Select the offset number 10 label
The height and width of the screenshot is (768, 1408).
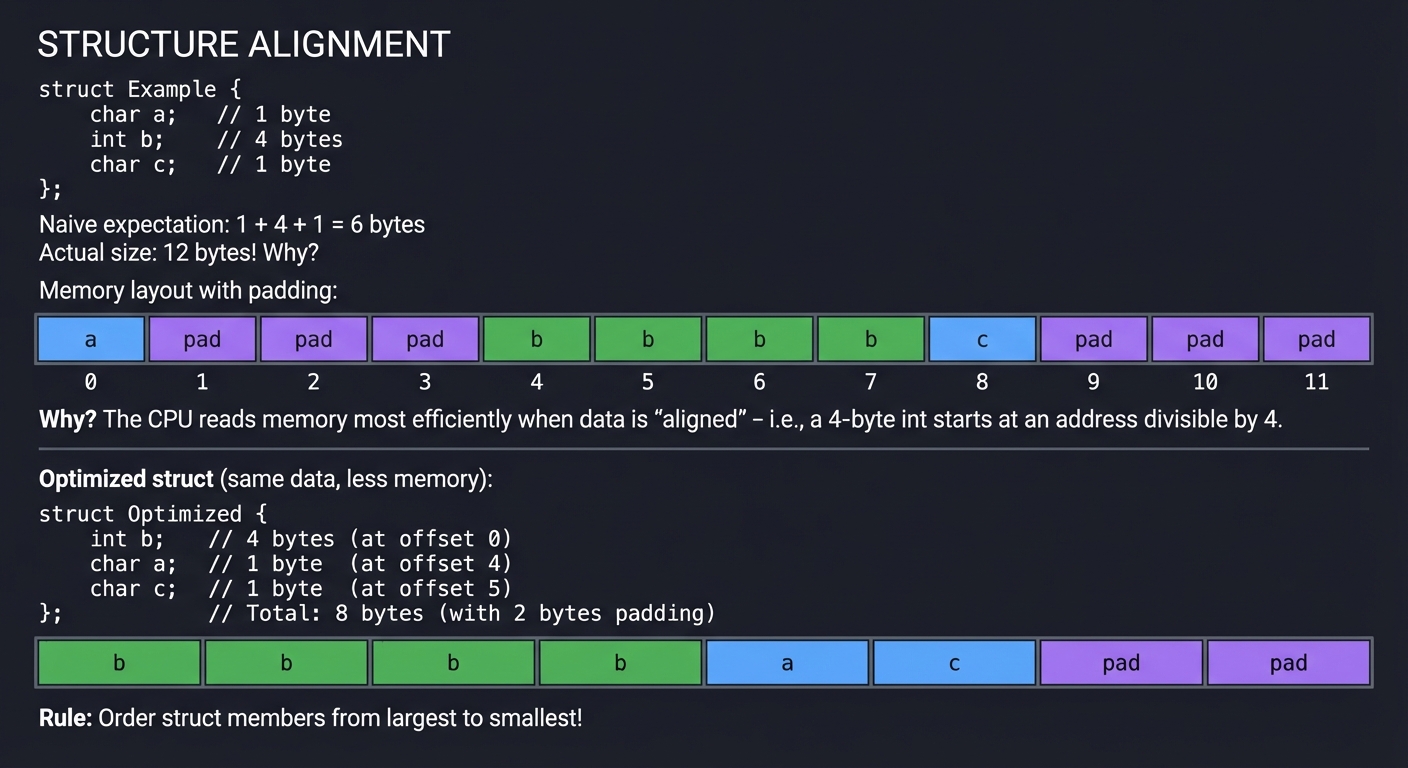[x=1205, y=381]
